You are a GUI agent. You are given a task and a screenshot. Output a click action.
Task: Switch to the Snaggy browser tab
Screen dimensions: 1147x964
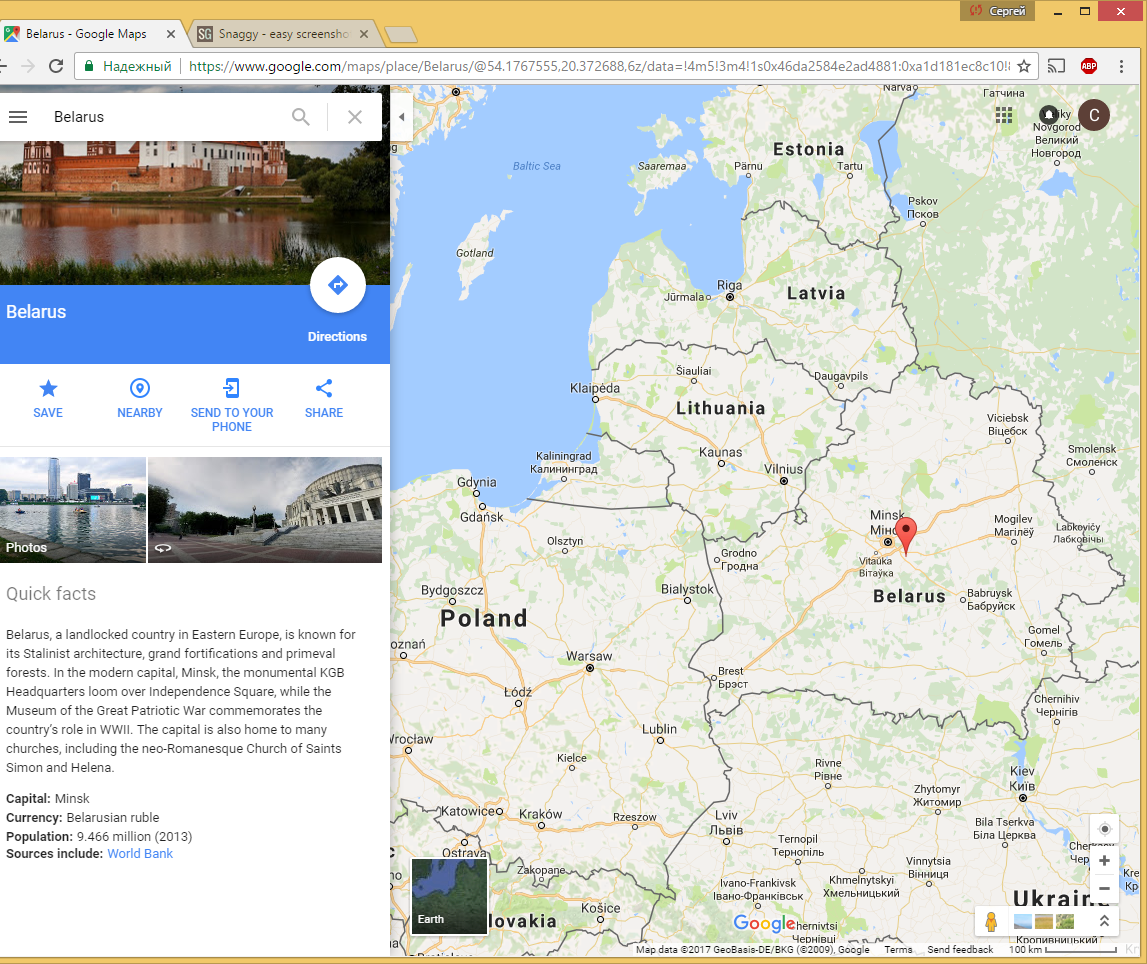[282, 34]
